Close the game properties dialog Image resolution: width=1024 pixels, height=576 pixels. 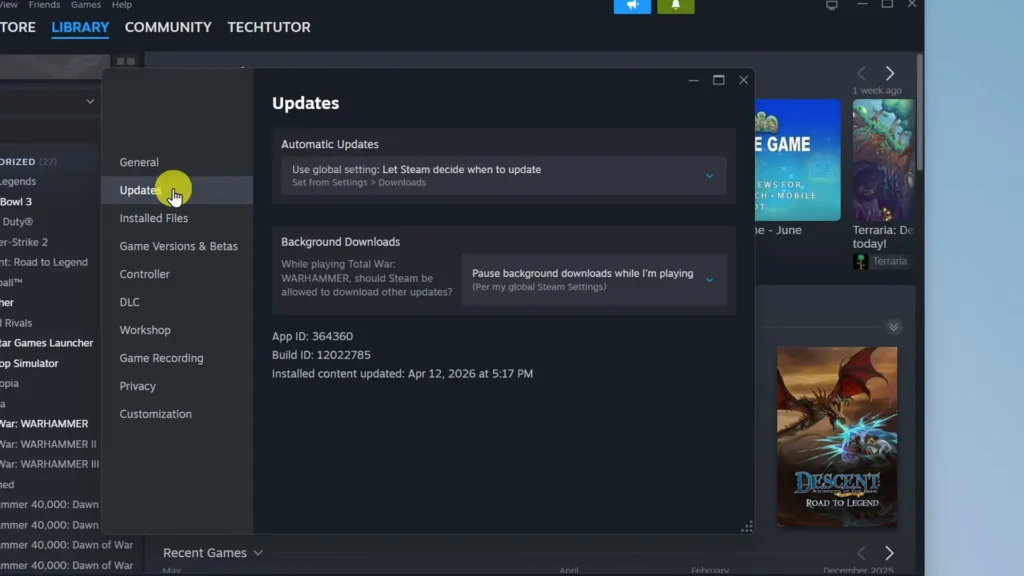[x=743, y=80]
